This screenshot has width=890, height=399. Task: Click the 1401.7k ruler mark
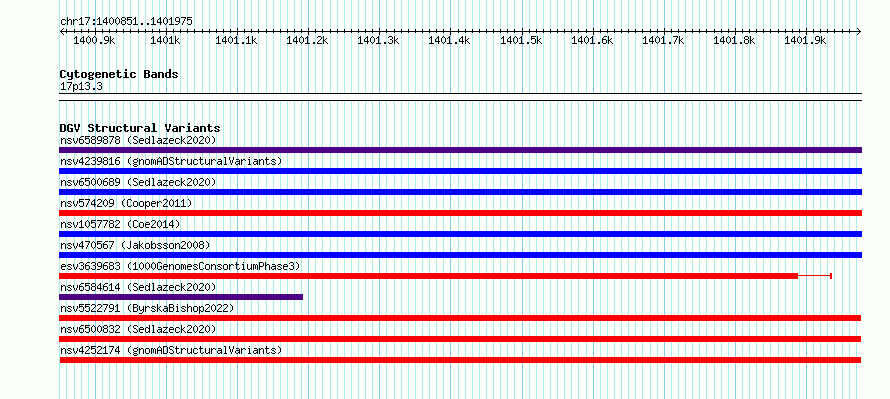[663, 41]
